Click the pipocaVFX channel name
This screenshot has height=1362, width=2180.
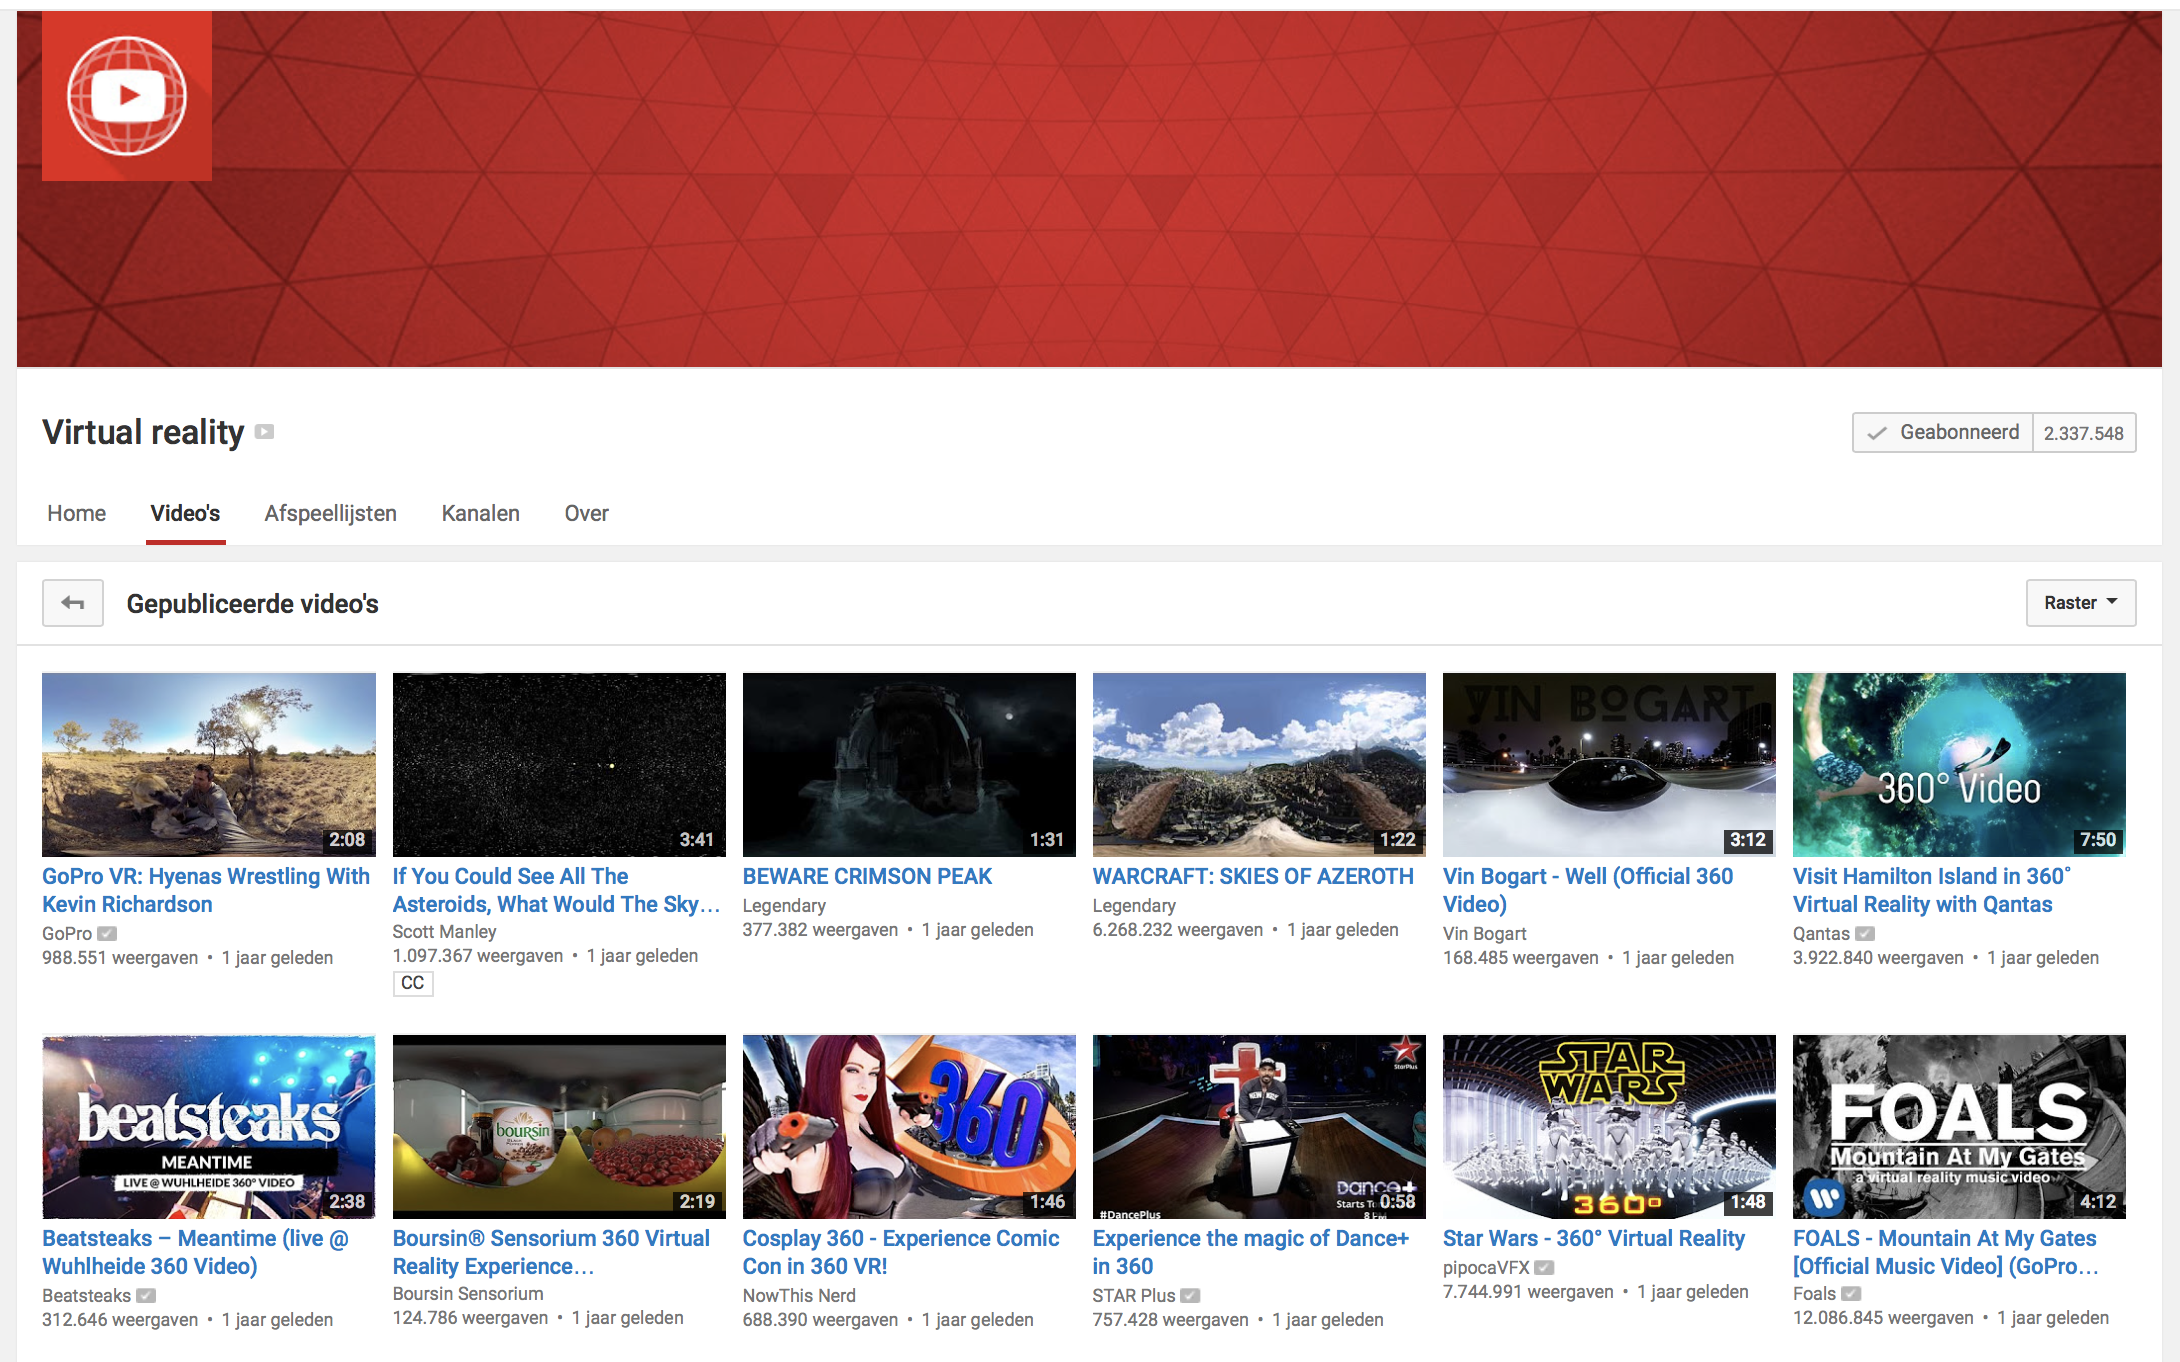point(1486,1267)
